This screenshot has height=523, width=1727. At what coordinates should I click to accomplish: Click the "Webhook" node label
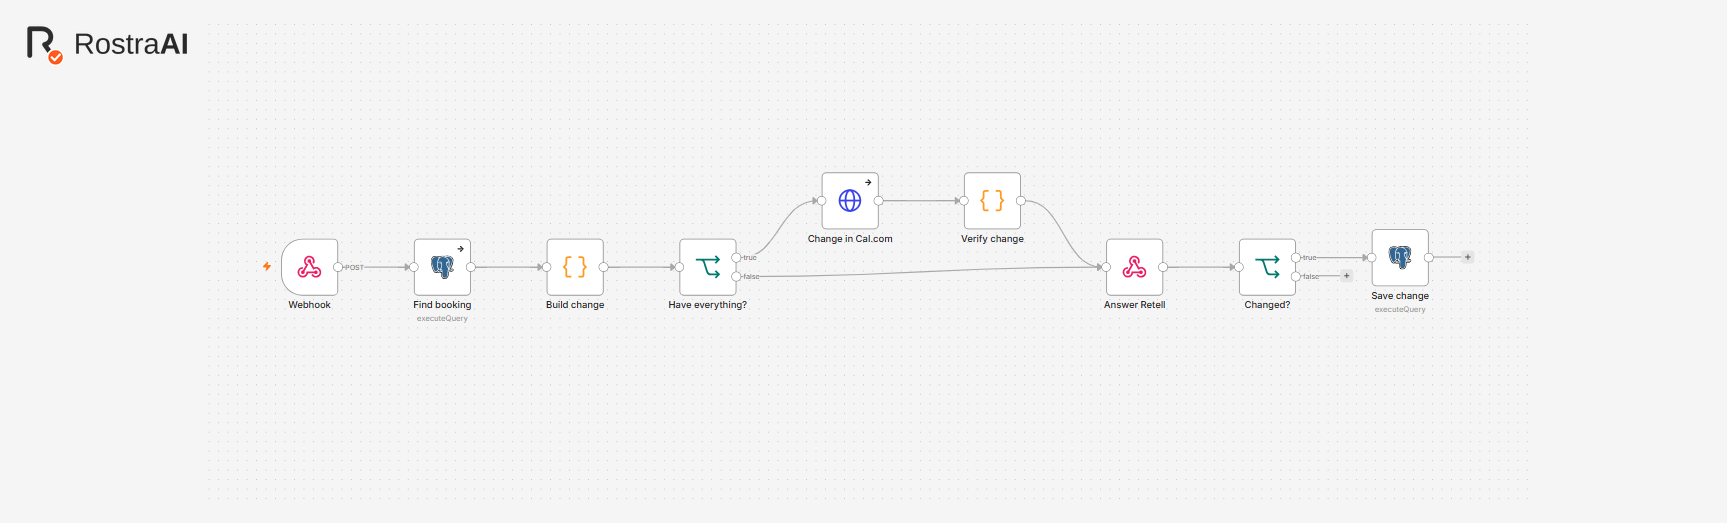click(x=309, y=305)
